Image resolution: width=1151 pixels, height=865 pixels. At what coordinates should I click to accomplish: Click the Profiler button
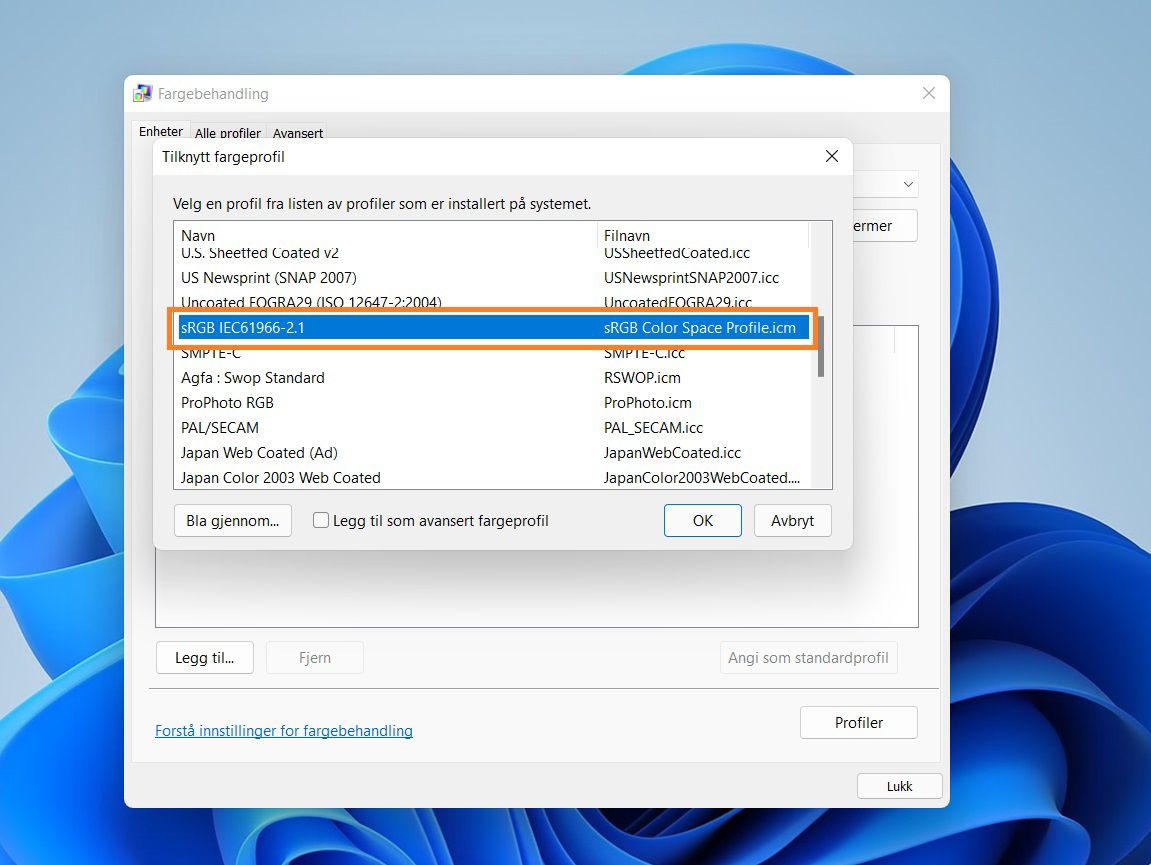click(859, 723)
